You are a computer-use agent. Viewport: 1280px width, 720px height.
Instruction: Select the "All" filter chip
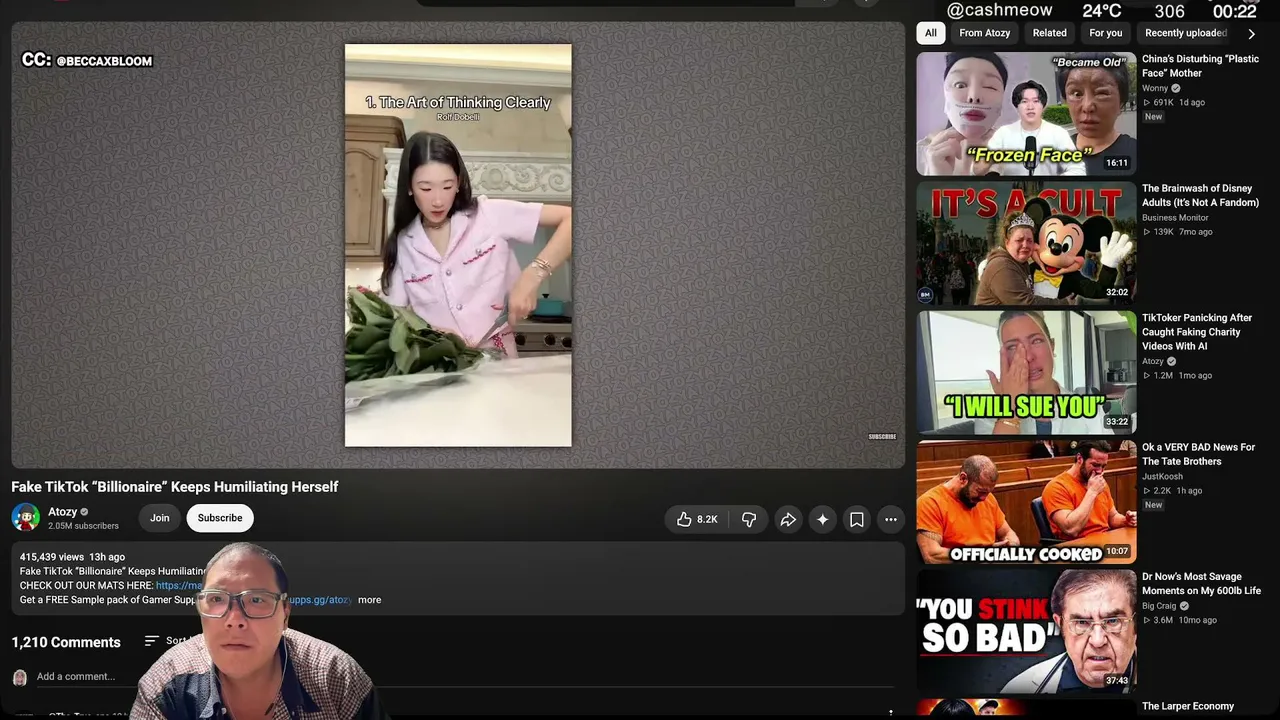931,33
